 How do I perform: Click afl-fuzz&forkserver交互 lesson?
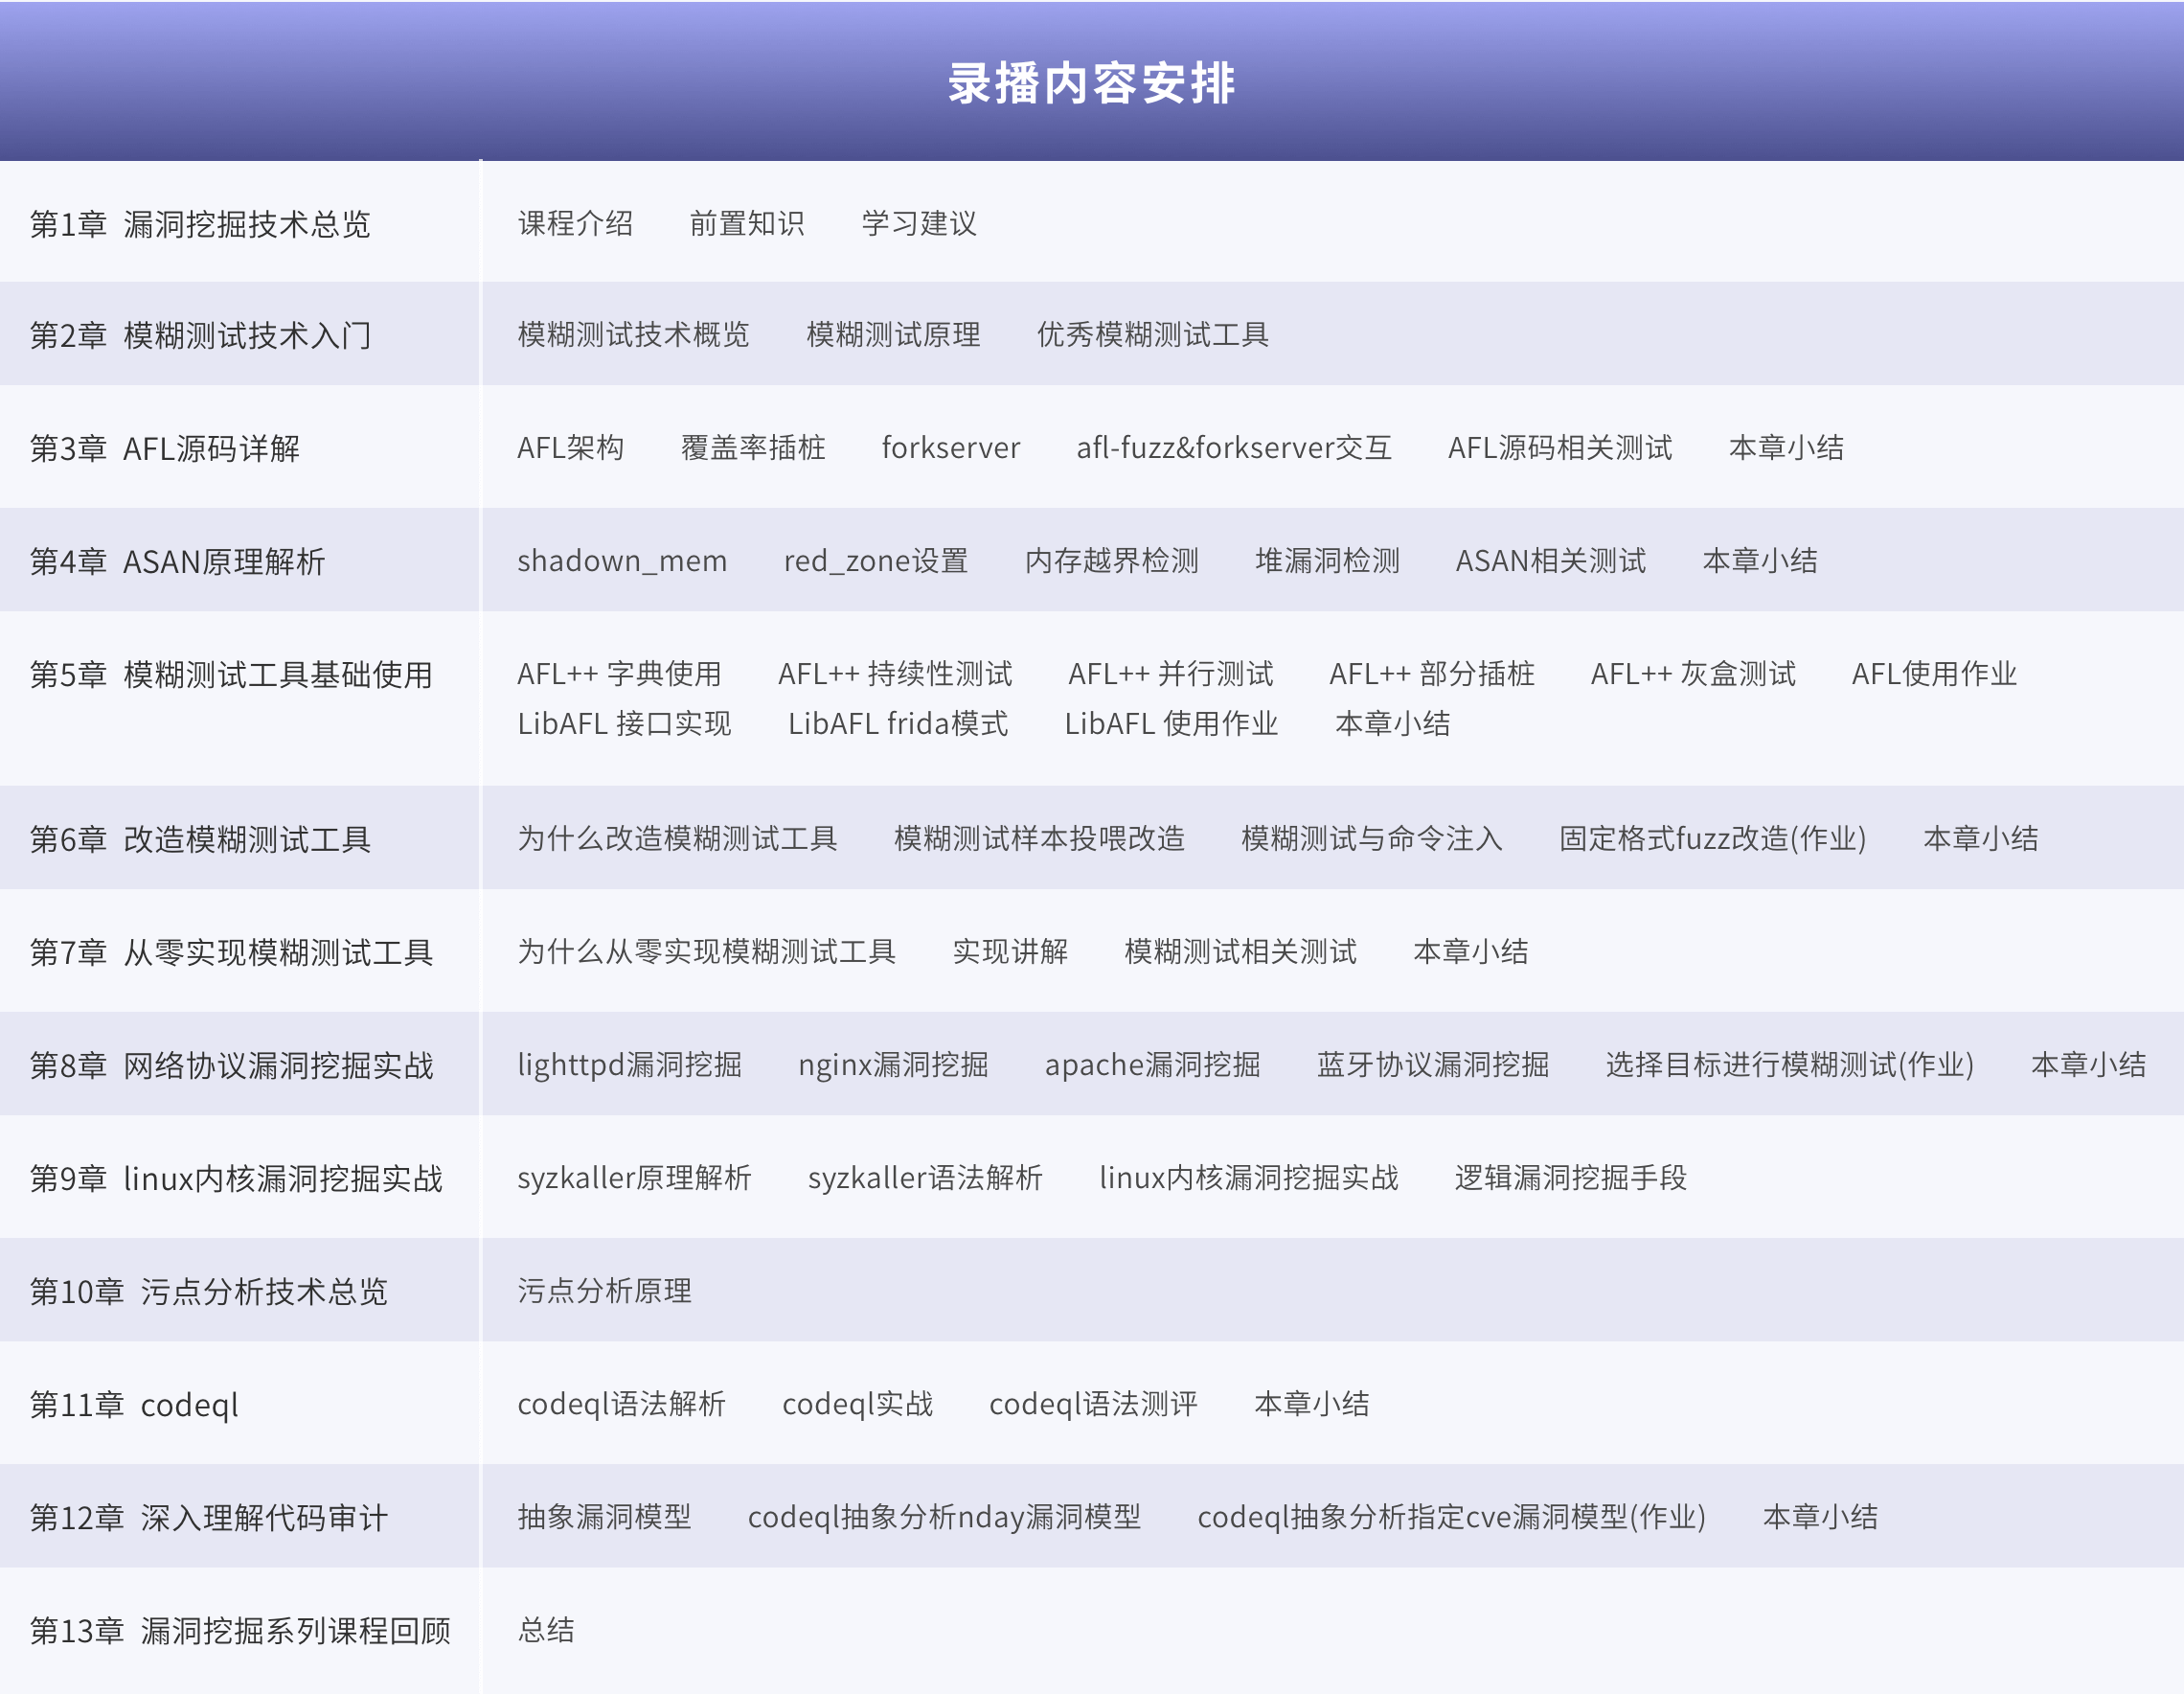pos(1233,448)
